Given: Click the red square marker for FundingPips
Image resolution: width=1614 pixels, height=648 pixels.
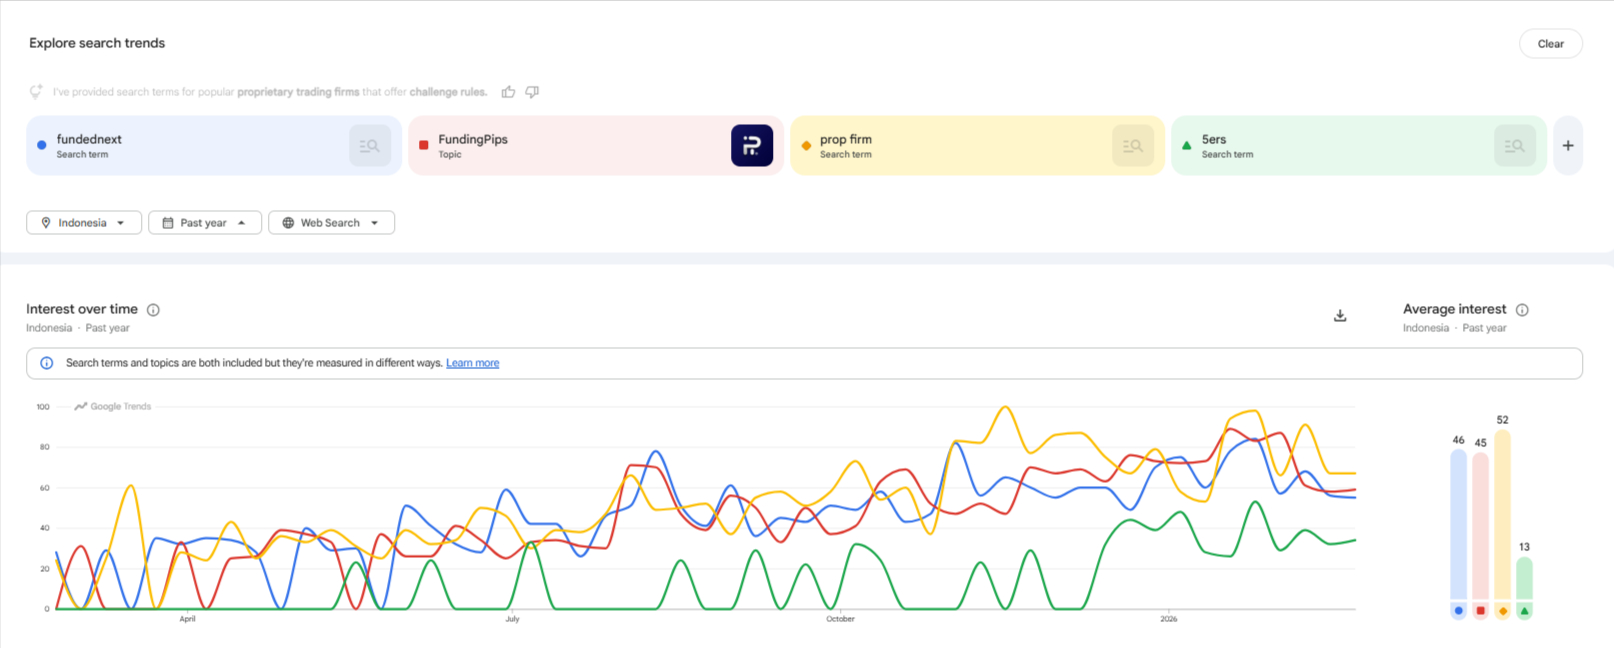Looking at the screenshot, I should [423, 145].
